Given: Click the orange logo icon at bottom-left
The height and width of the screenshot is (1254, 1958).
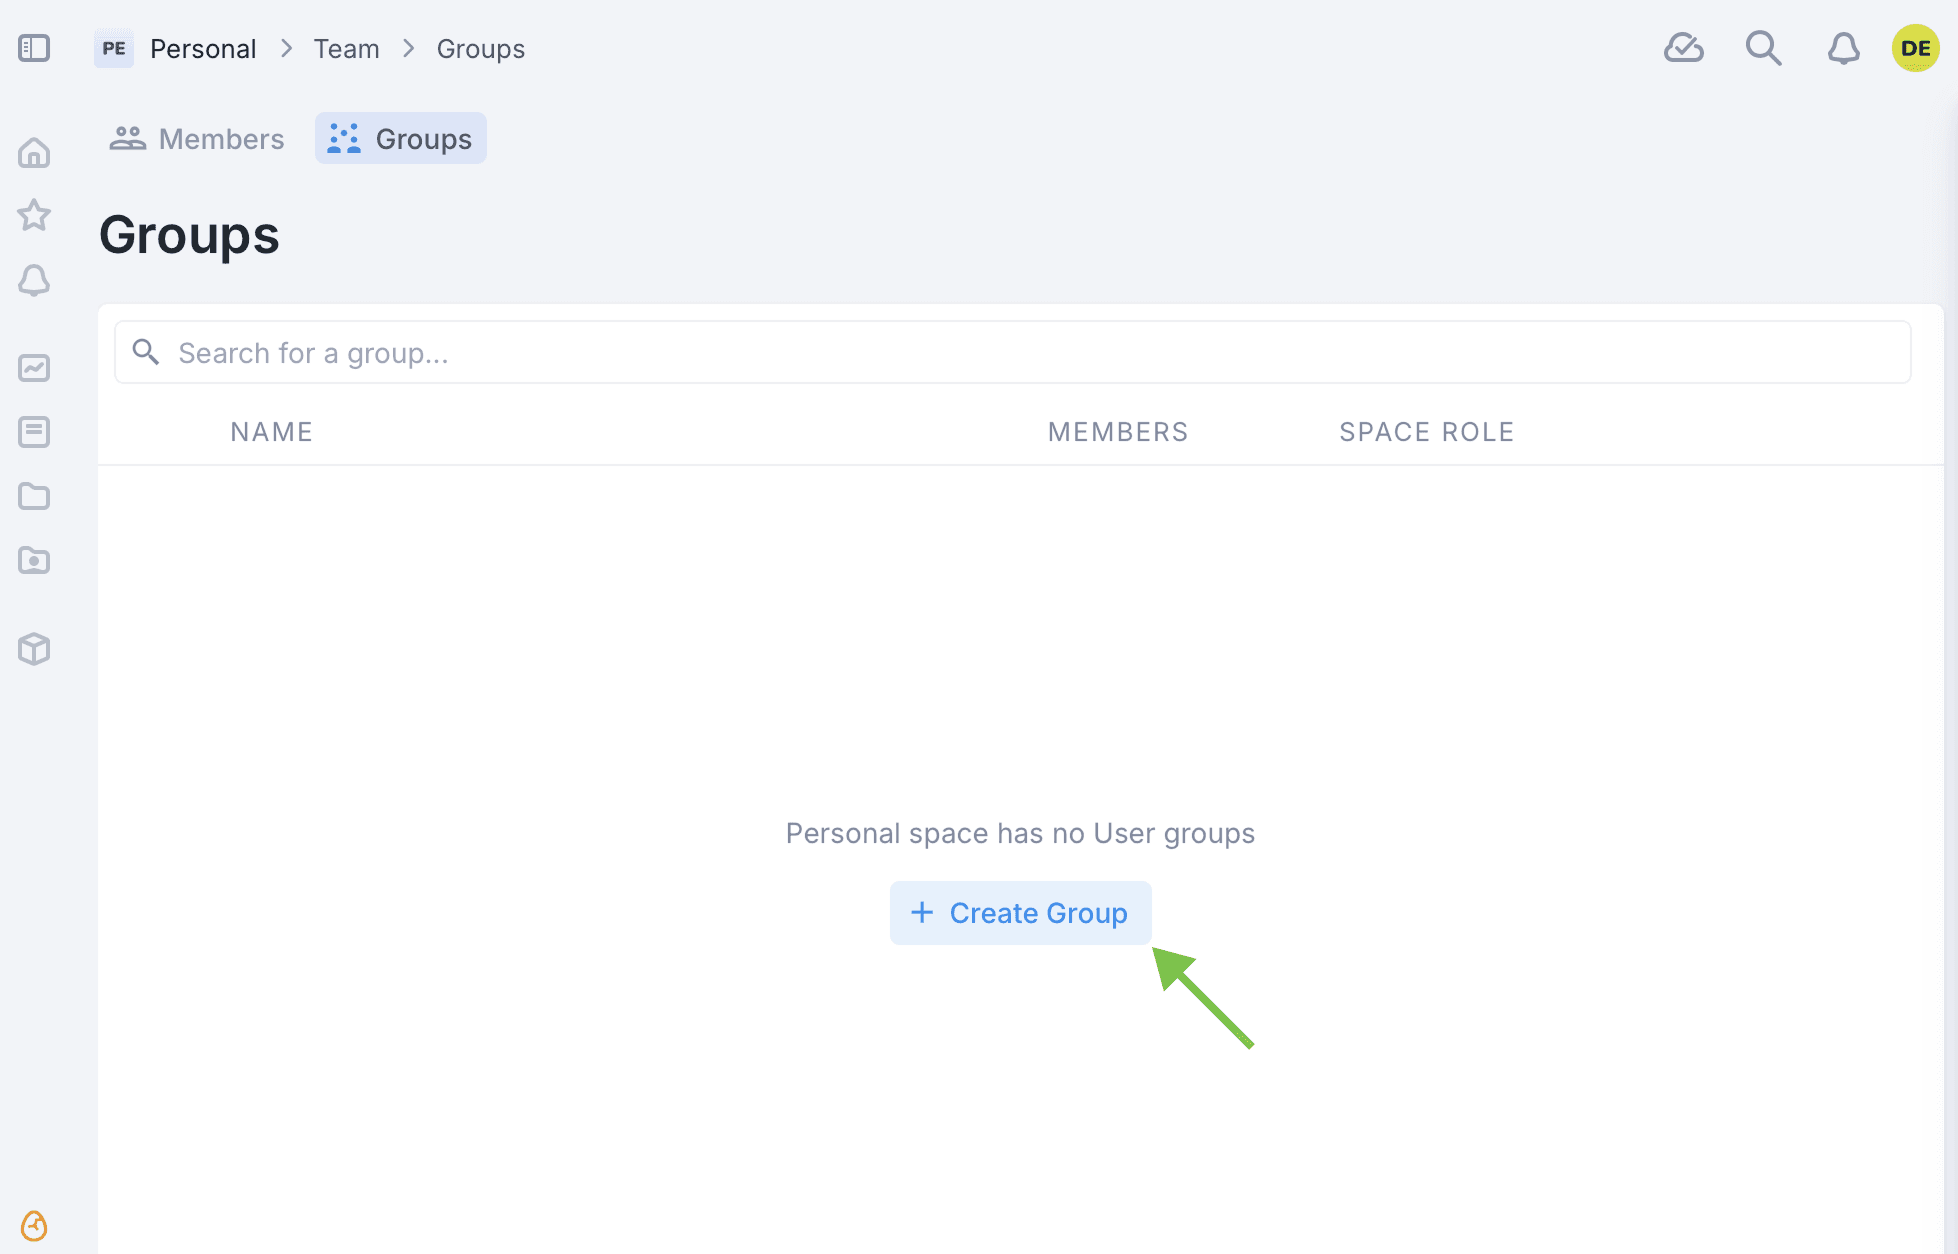Looking at the screenshot, I should click(34, 1225).
